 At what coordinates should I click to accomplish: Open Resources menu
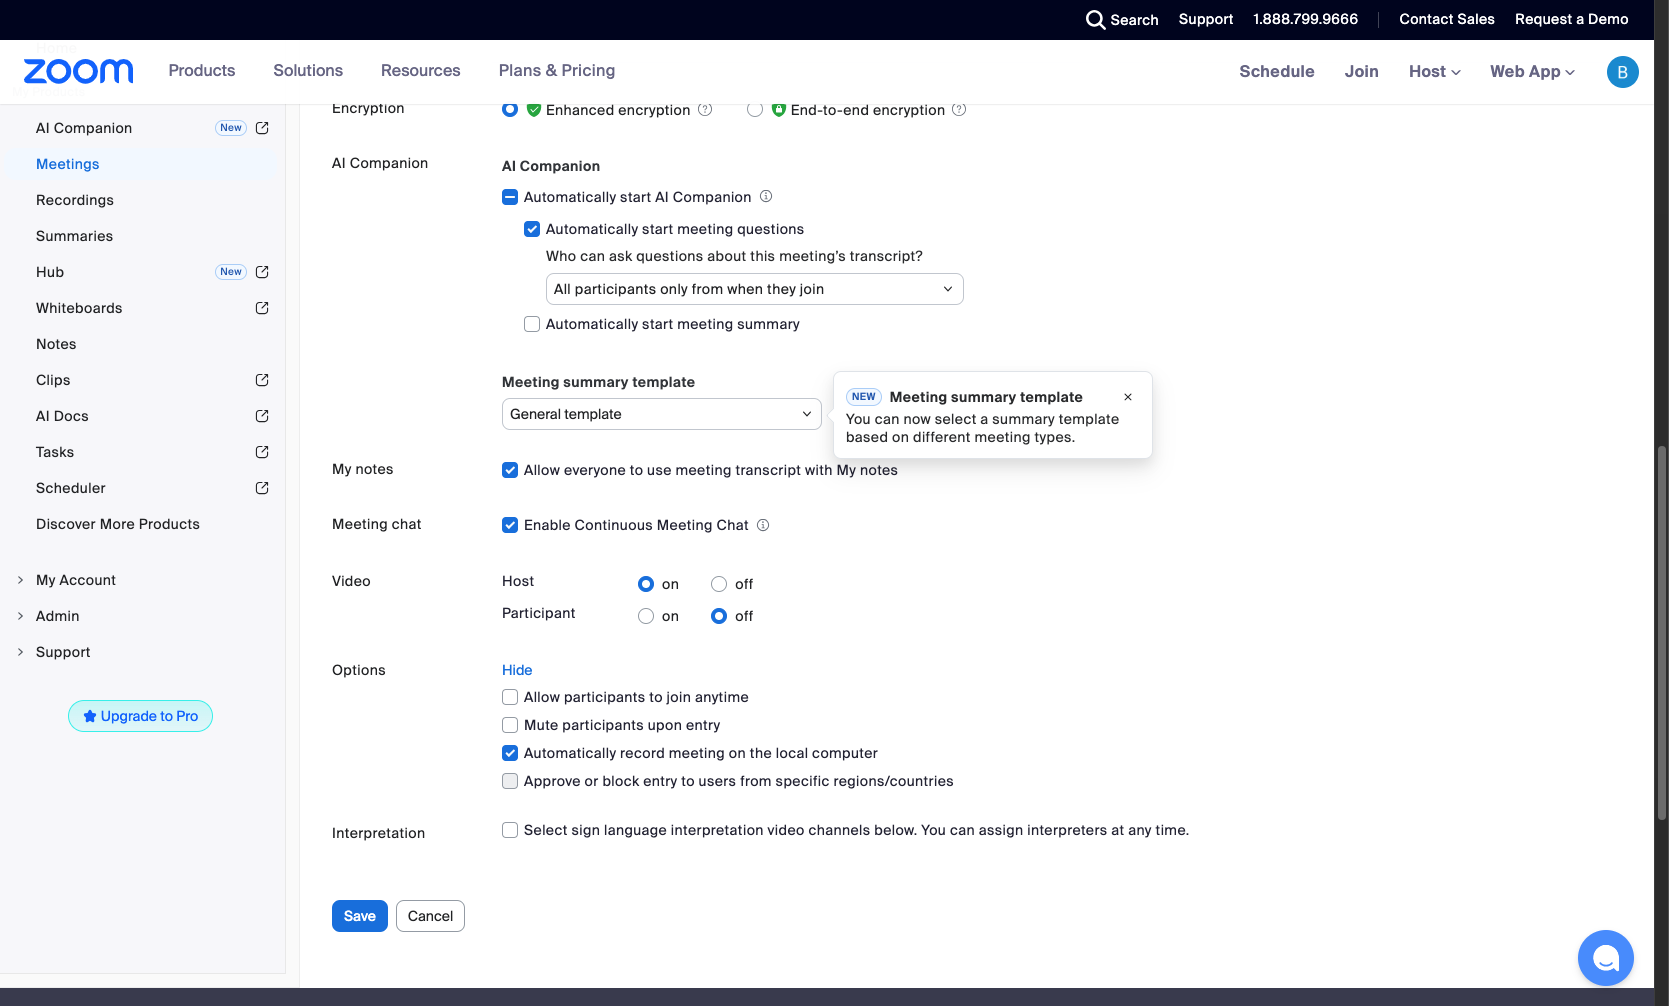coord(421,71)
